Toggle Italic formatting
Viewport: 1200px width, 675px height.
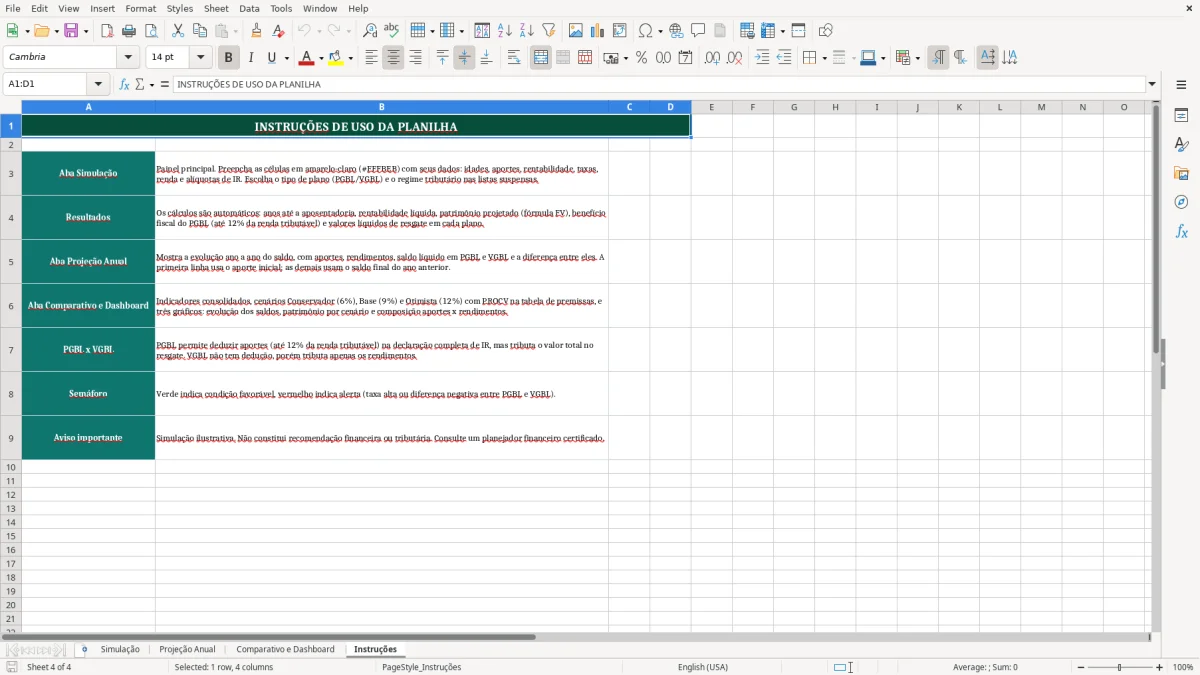[x=251, y=58]
